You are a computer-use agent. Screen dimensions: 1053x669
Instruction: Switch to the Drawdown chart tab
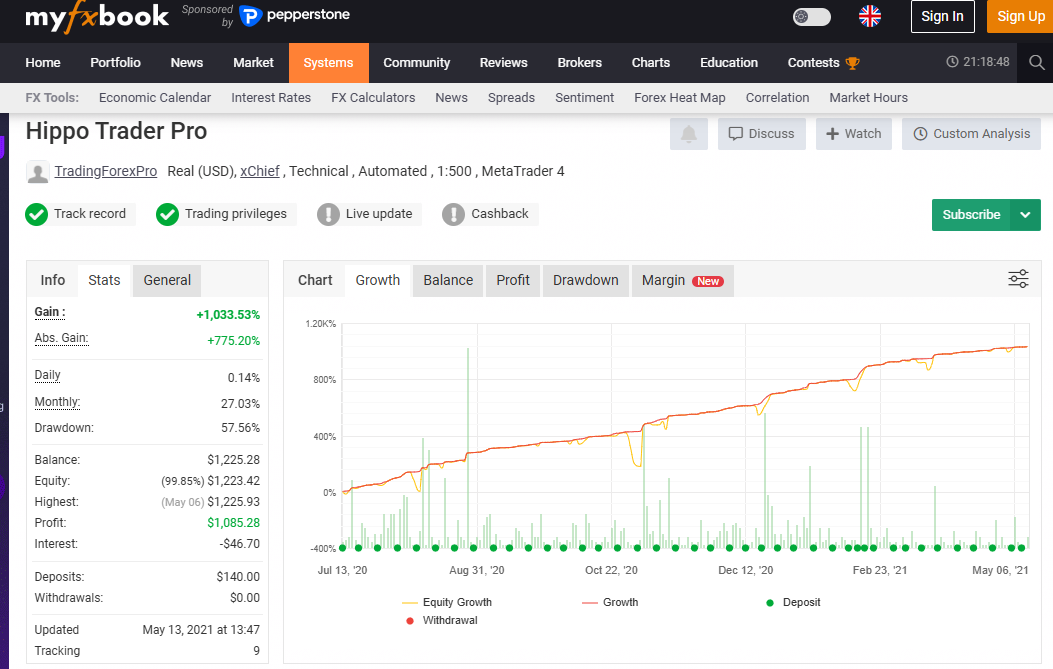pos(586,280)
